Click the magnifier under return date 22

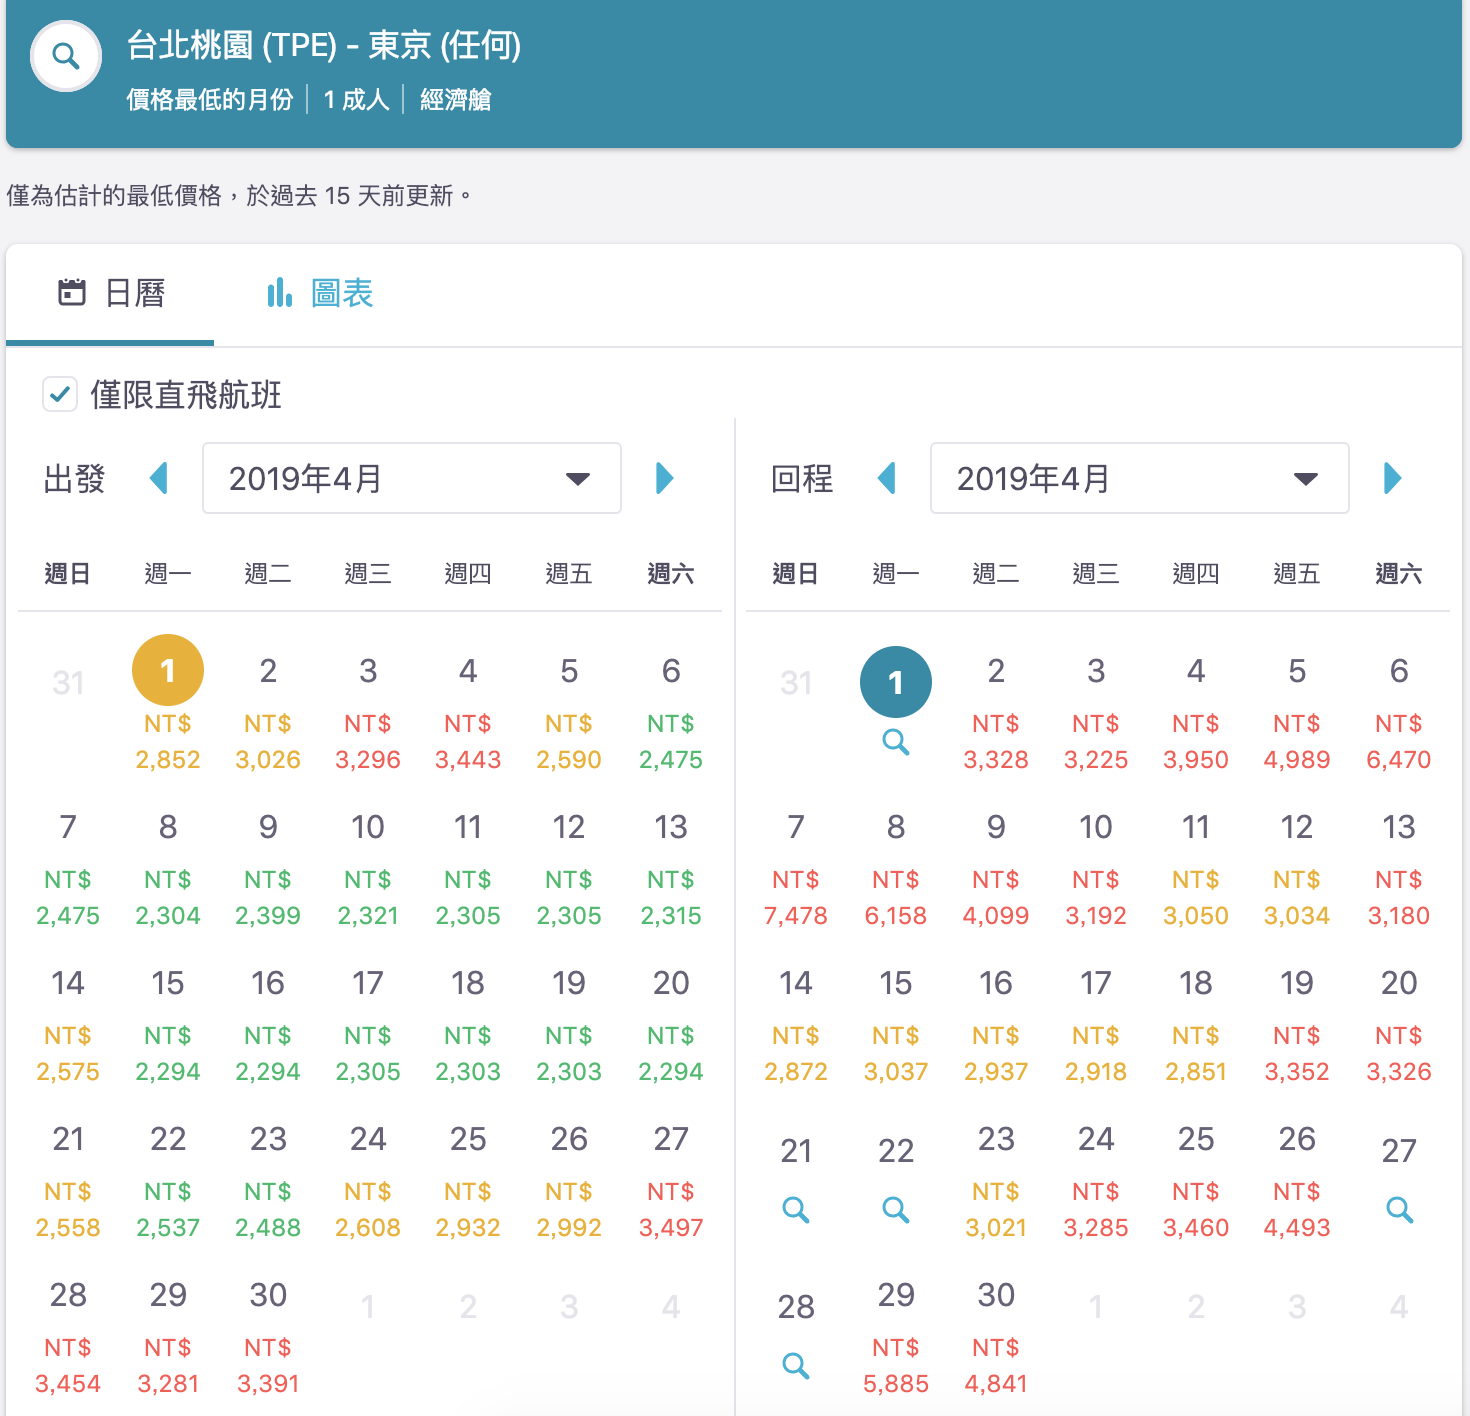pos(895,1210)
